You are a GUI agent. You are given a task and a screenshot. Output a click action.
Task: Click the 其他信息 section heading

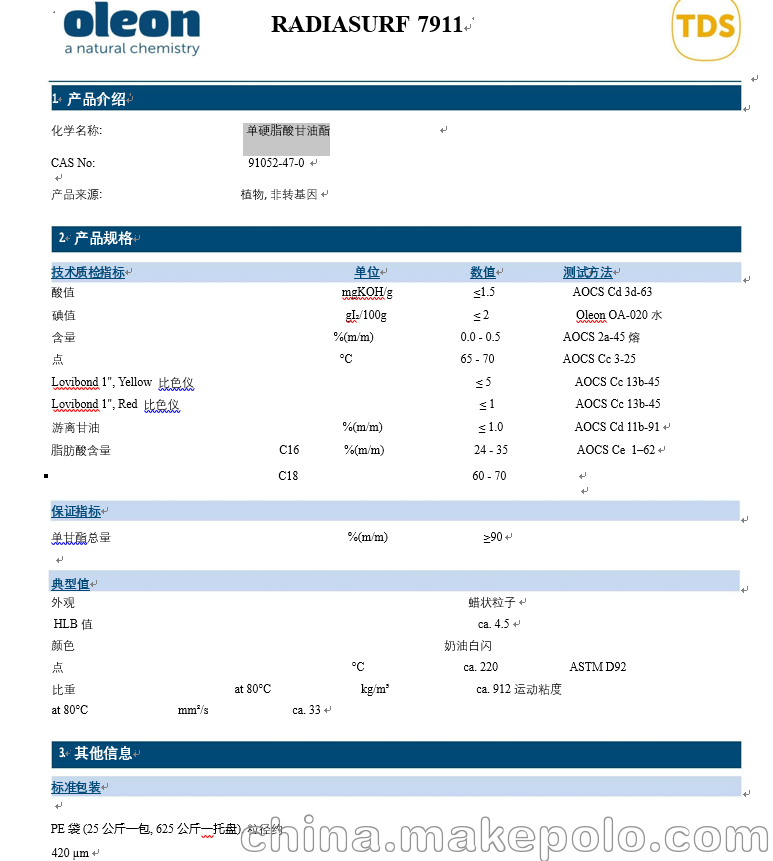tap(103, 753)
